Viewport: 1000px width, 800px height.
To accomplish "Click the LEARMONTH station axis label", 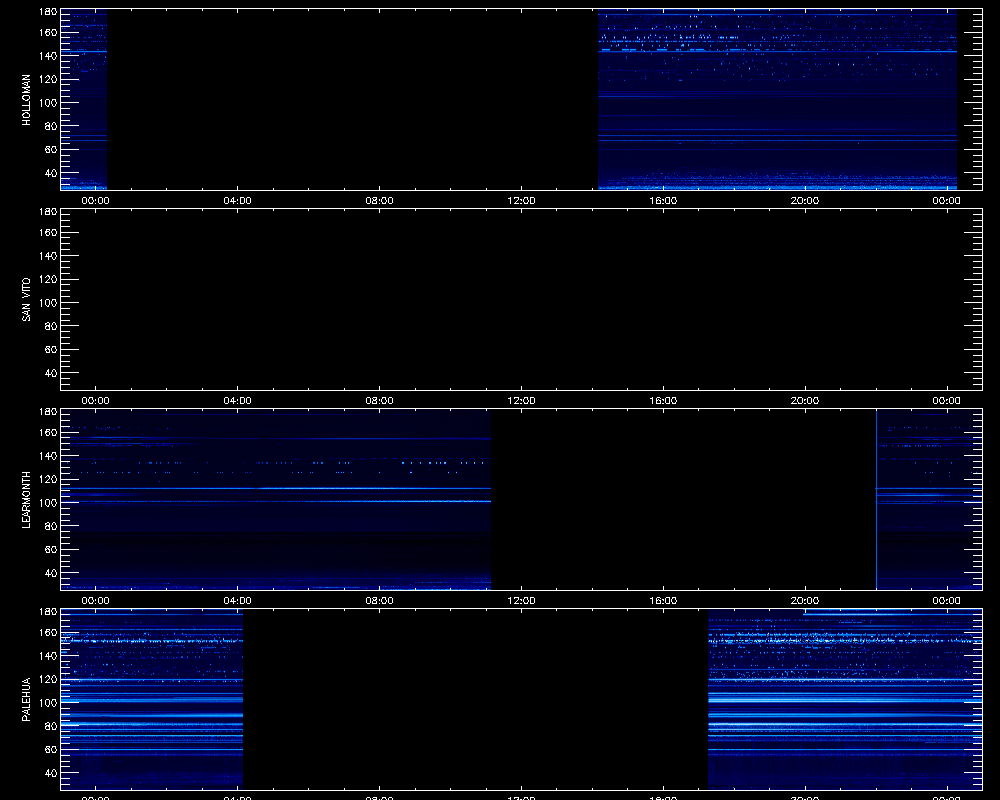I will pyautogui.click(x=26, y=500).
